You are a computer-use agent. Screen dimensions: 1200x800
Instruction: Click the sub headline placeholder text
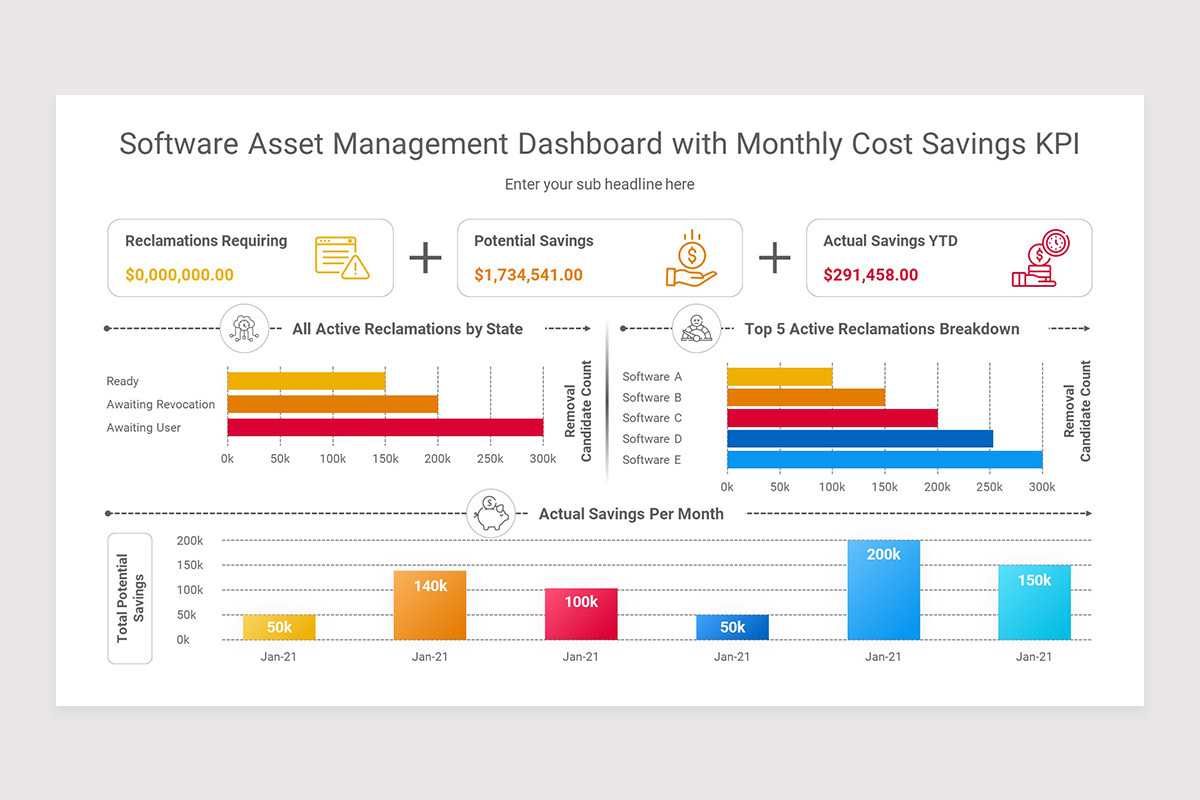(x=600, y=184)
